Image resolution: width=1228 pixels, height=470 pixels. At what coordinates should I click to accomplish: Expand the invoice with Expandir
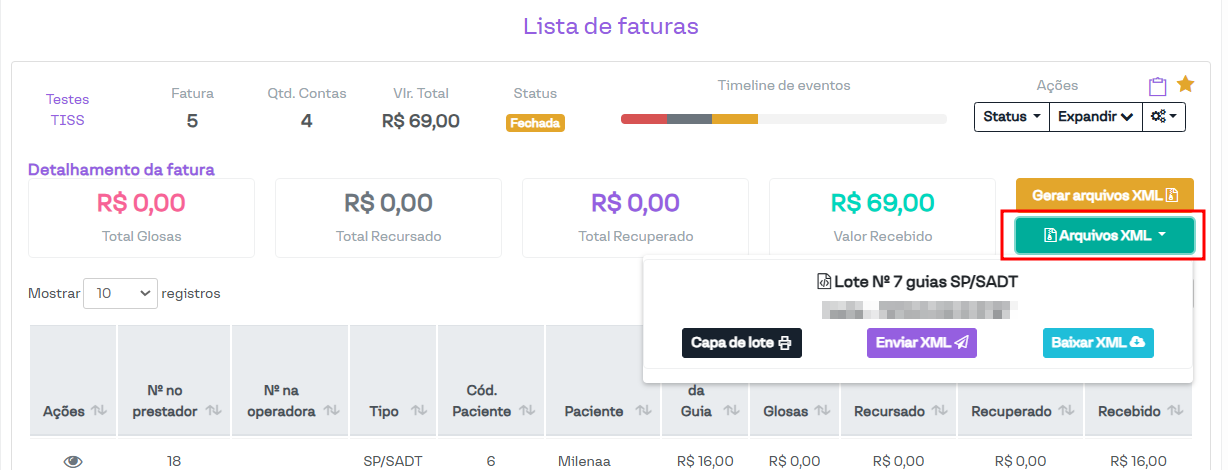click(x=1095, y=117)
